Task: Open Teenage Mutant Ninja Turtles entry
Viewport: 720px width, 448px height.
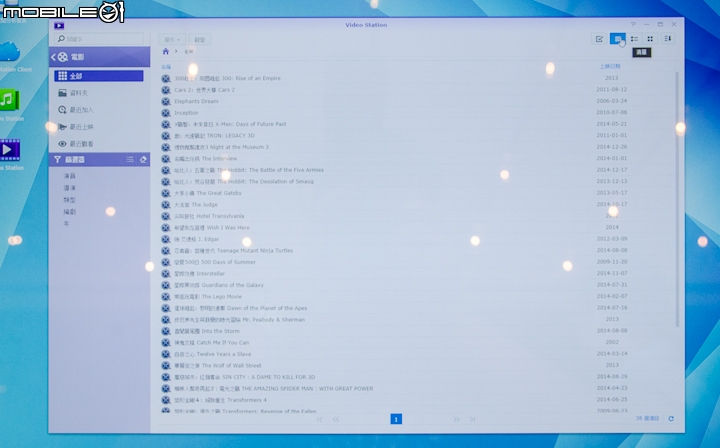Action: [233, 251]
